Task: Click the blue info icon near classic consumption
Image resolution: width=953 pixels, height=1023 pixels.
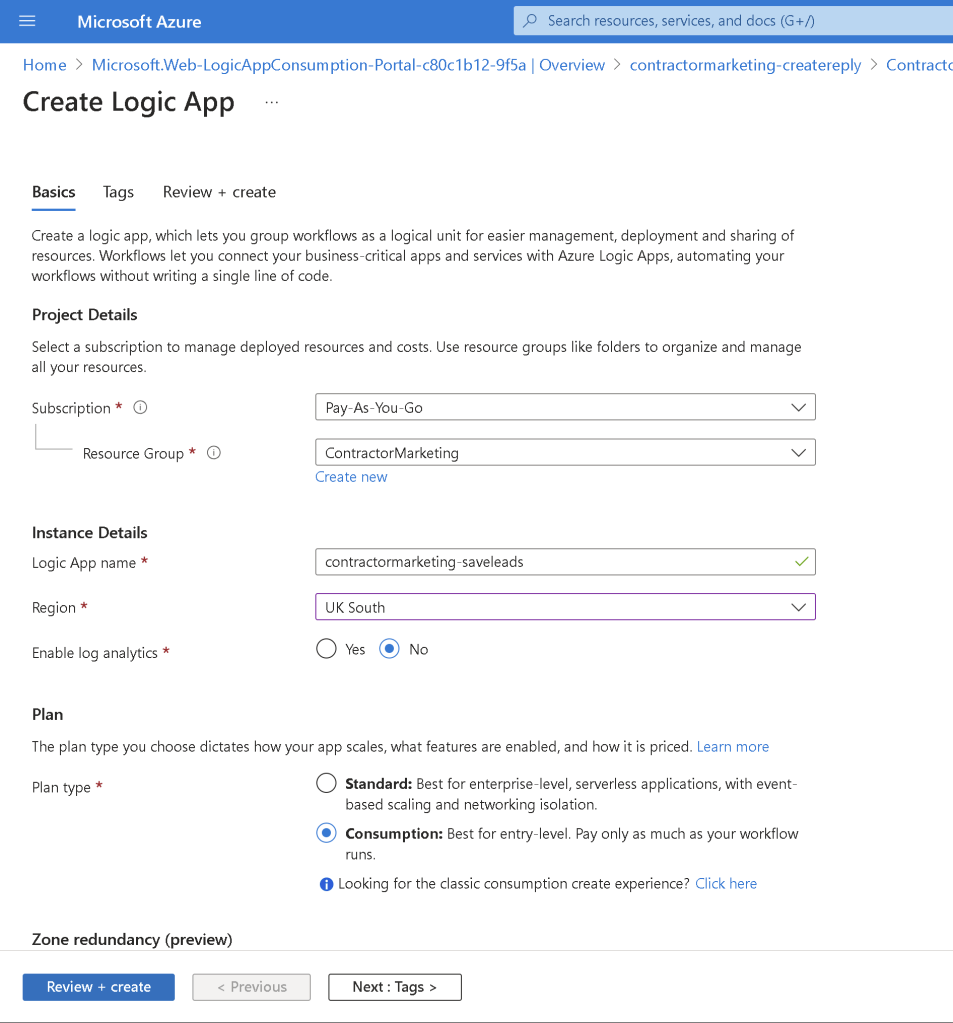Action: point(326,884)
